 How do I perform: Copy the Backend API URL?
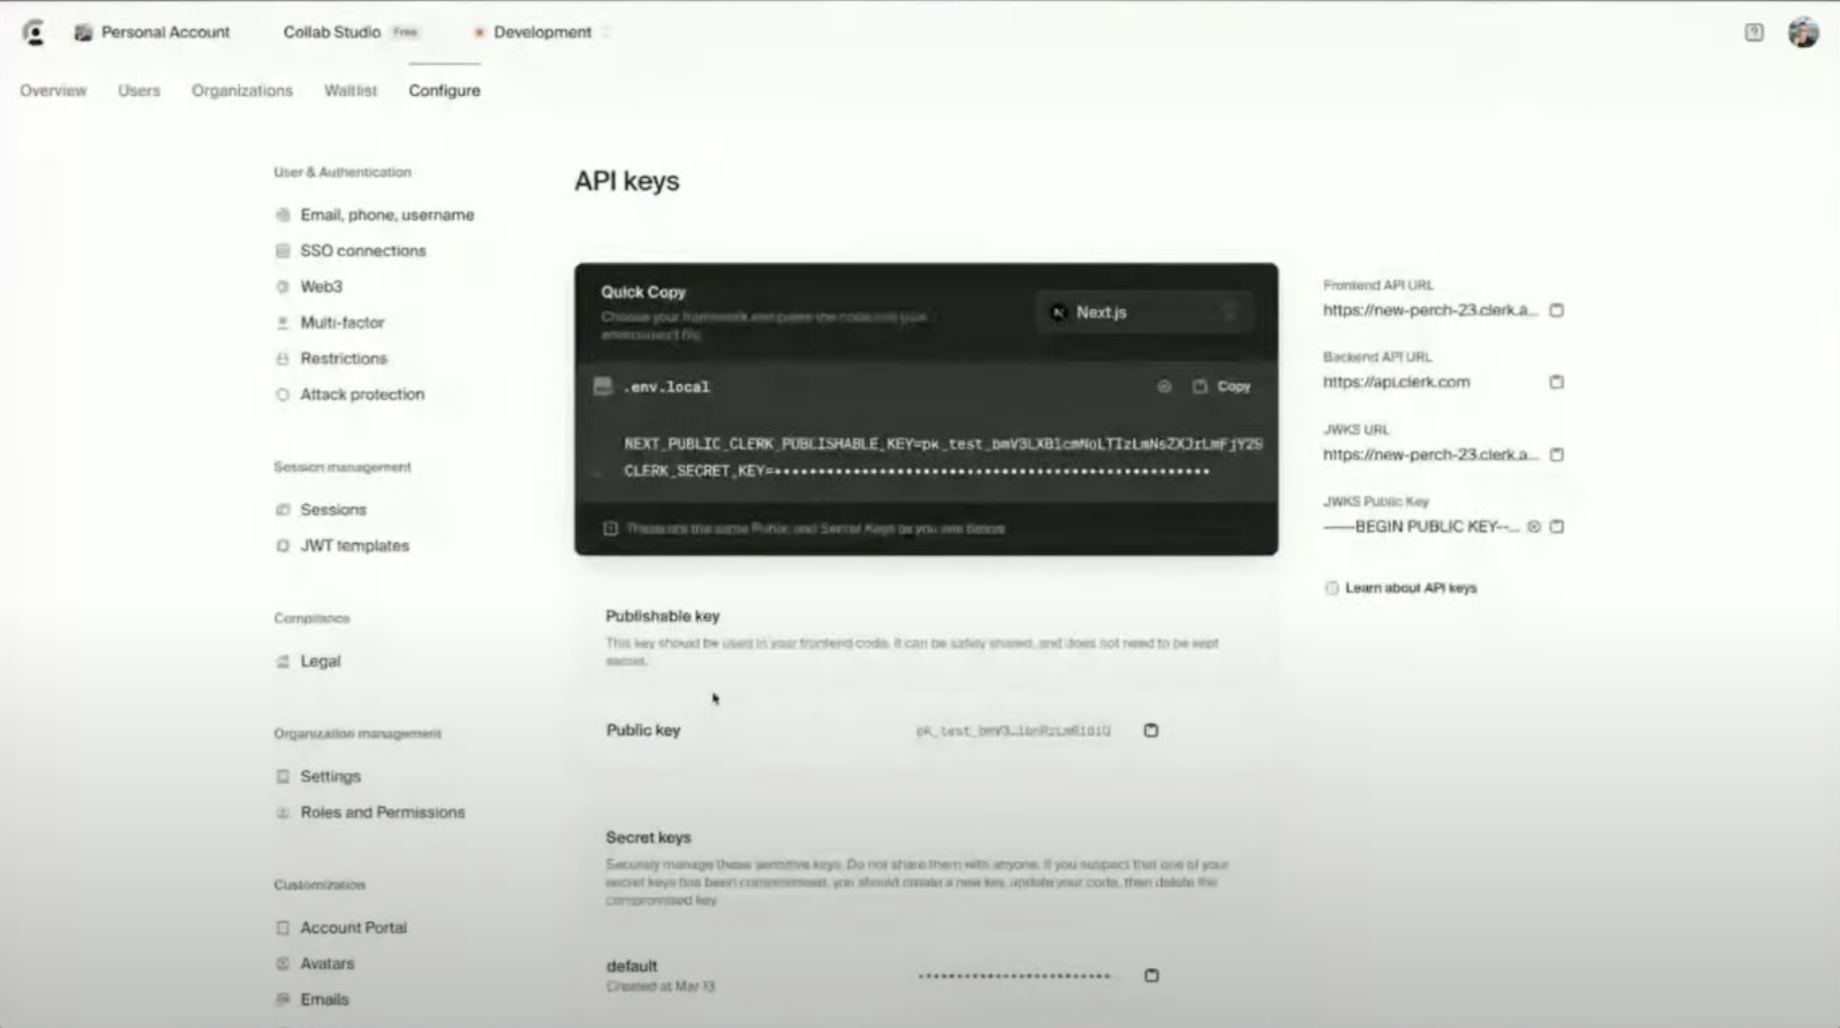pos(1556,381)
